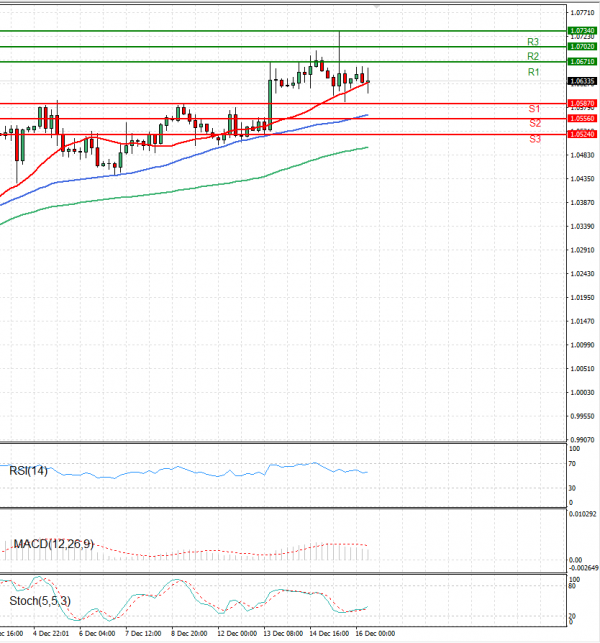Viewport: 600px width, 643px height.
Task: Click the 1.02910 price axis value
Action: [582, 250]
